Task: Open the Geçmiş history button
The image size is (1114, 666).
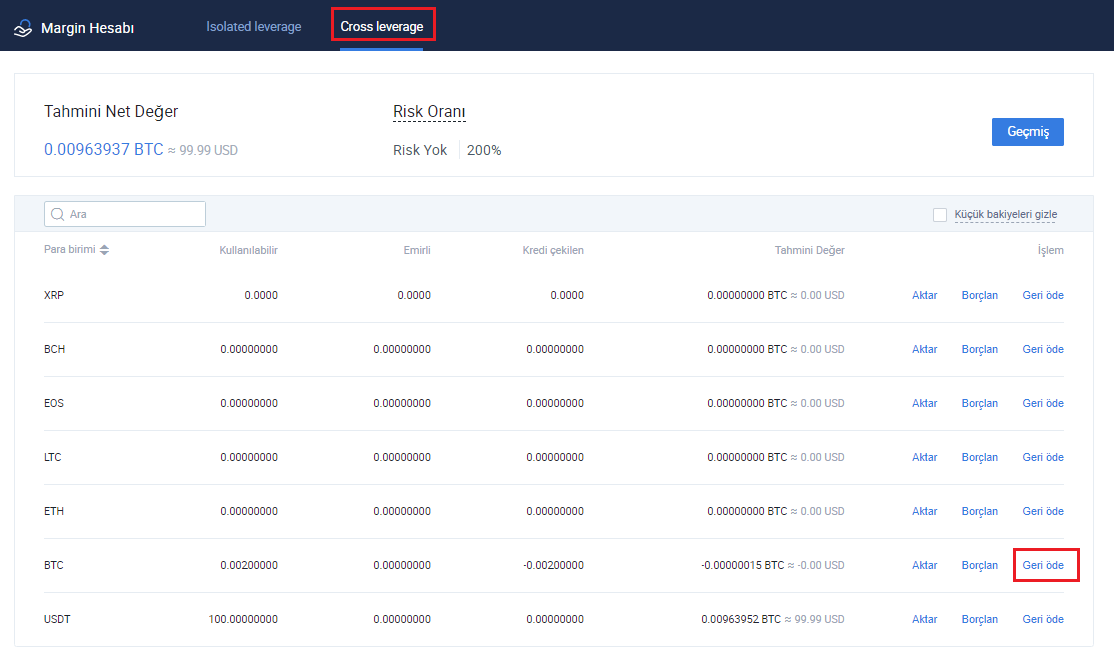Action: (1027, 131)
